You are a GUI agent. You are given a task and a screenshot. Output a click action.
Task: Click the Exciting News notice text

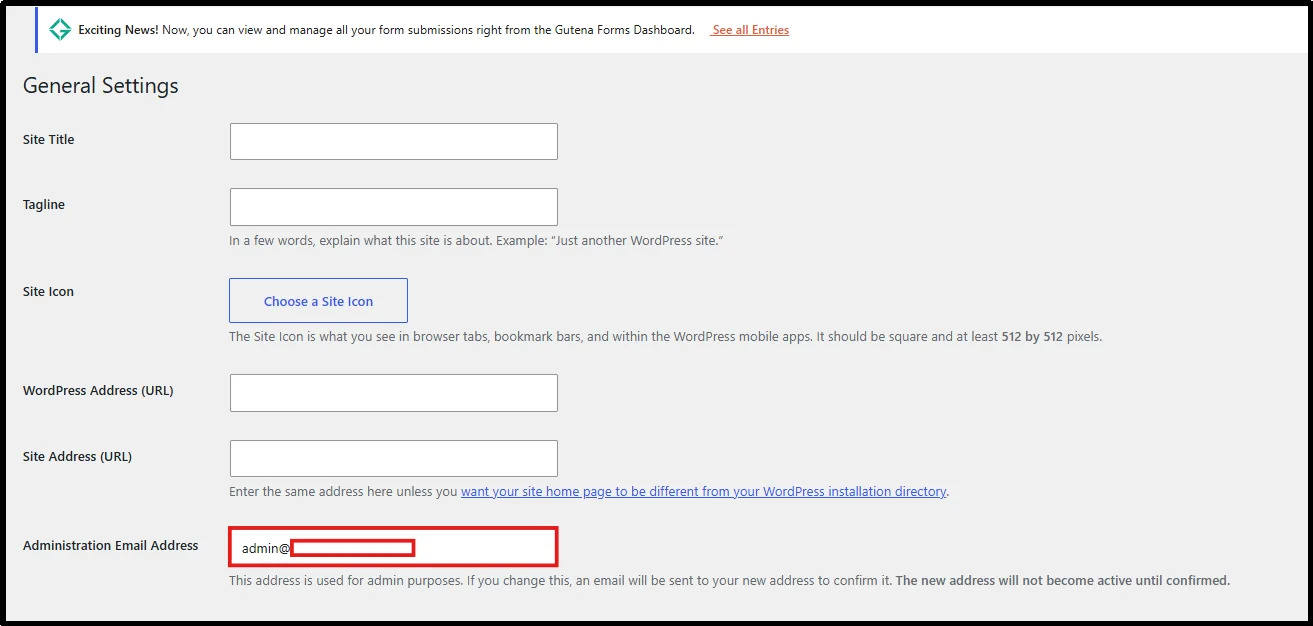(x=386, y=30)
